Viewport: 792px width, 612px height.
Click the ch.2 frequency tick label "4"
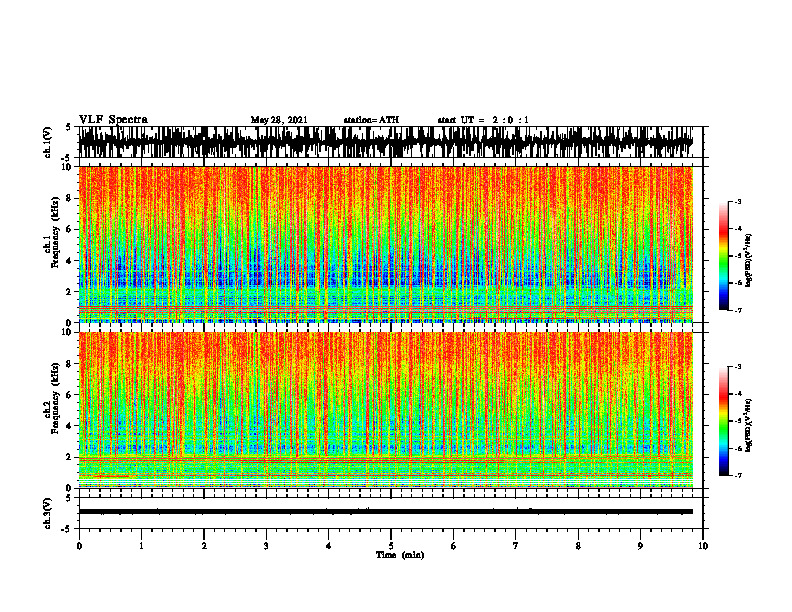pos(69,426)
